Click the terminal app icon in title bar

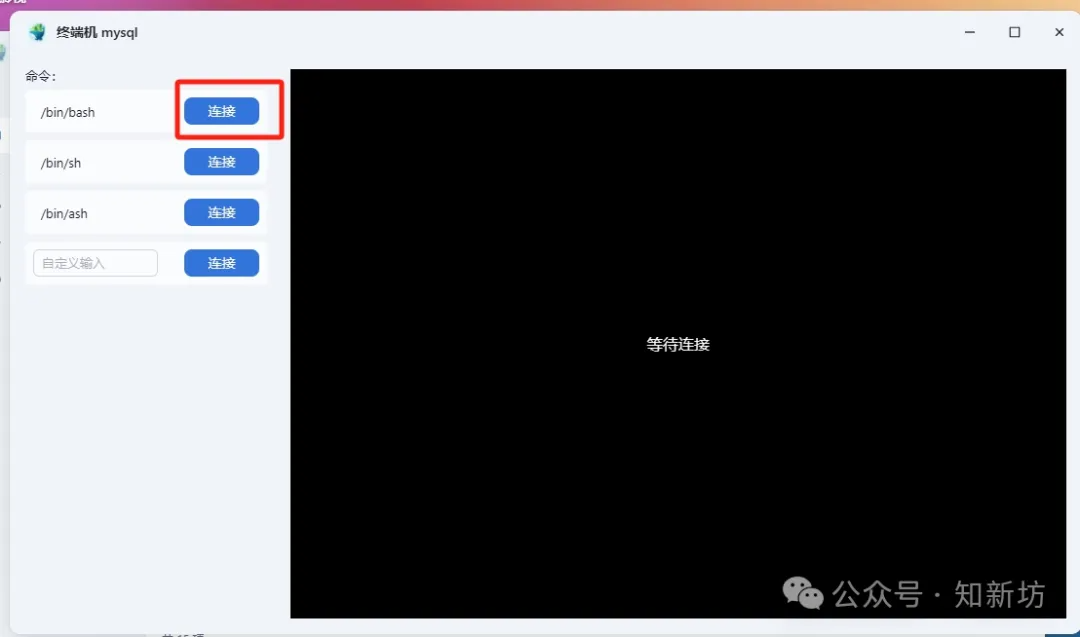pyautogui.click(x=38, y=32)
